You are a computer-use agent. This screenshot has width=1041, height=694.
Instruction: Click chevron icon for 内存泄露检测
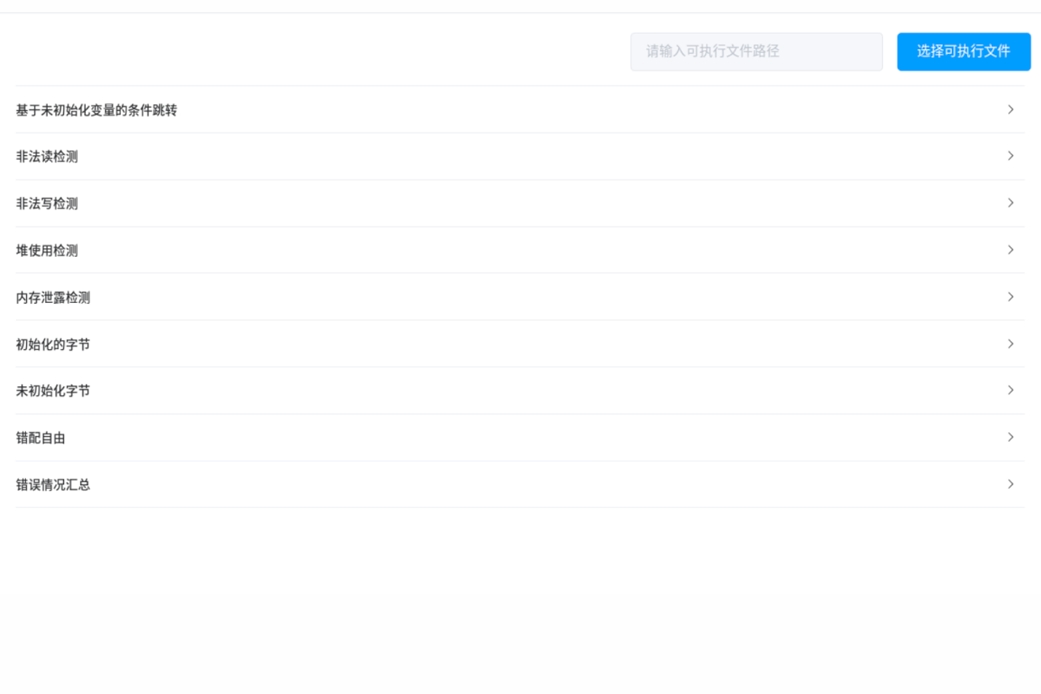click(1010, 297)
